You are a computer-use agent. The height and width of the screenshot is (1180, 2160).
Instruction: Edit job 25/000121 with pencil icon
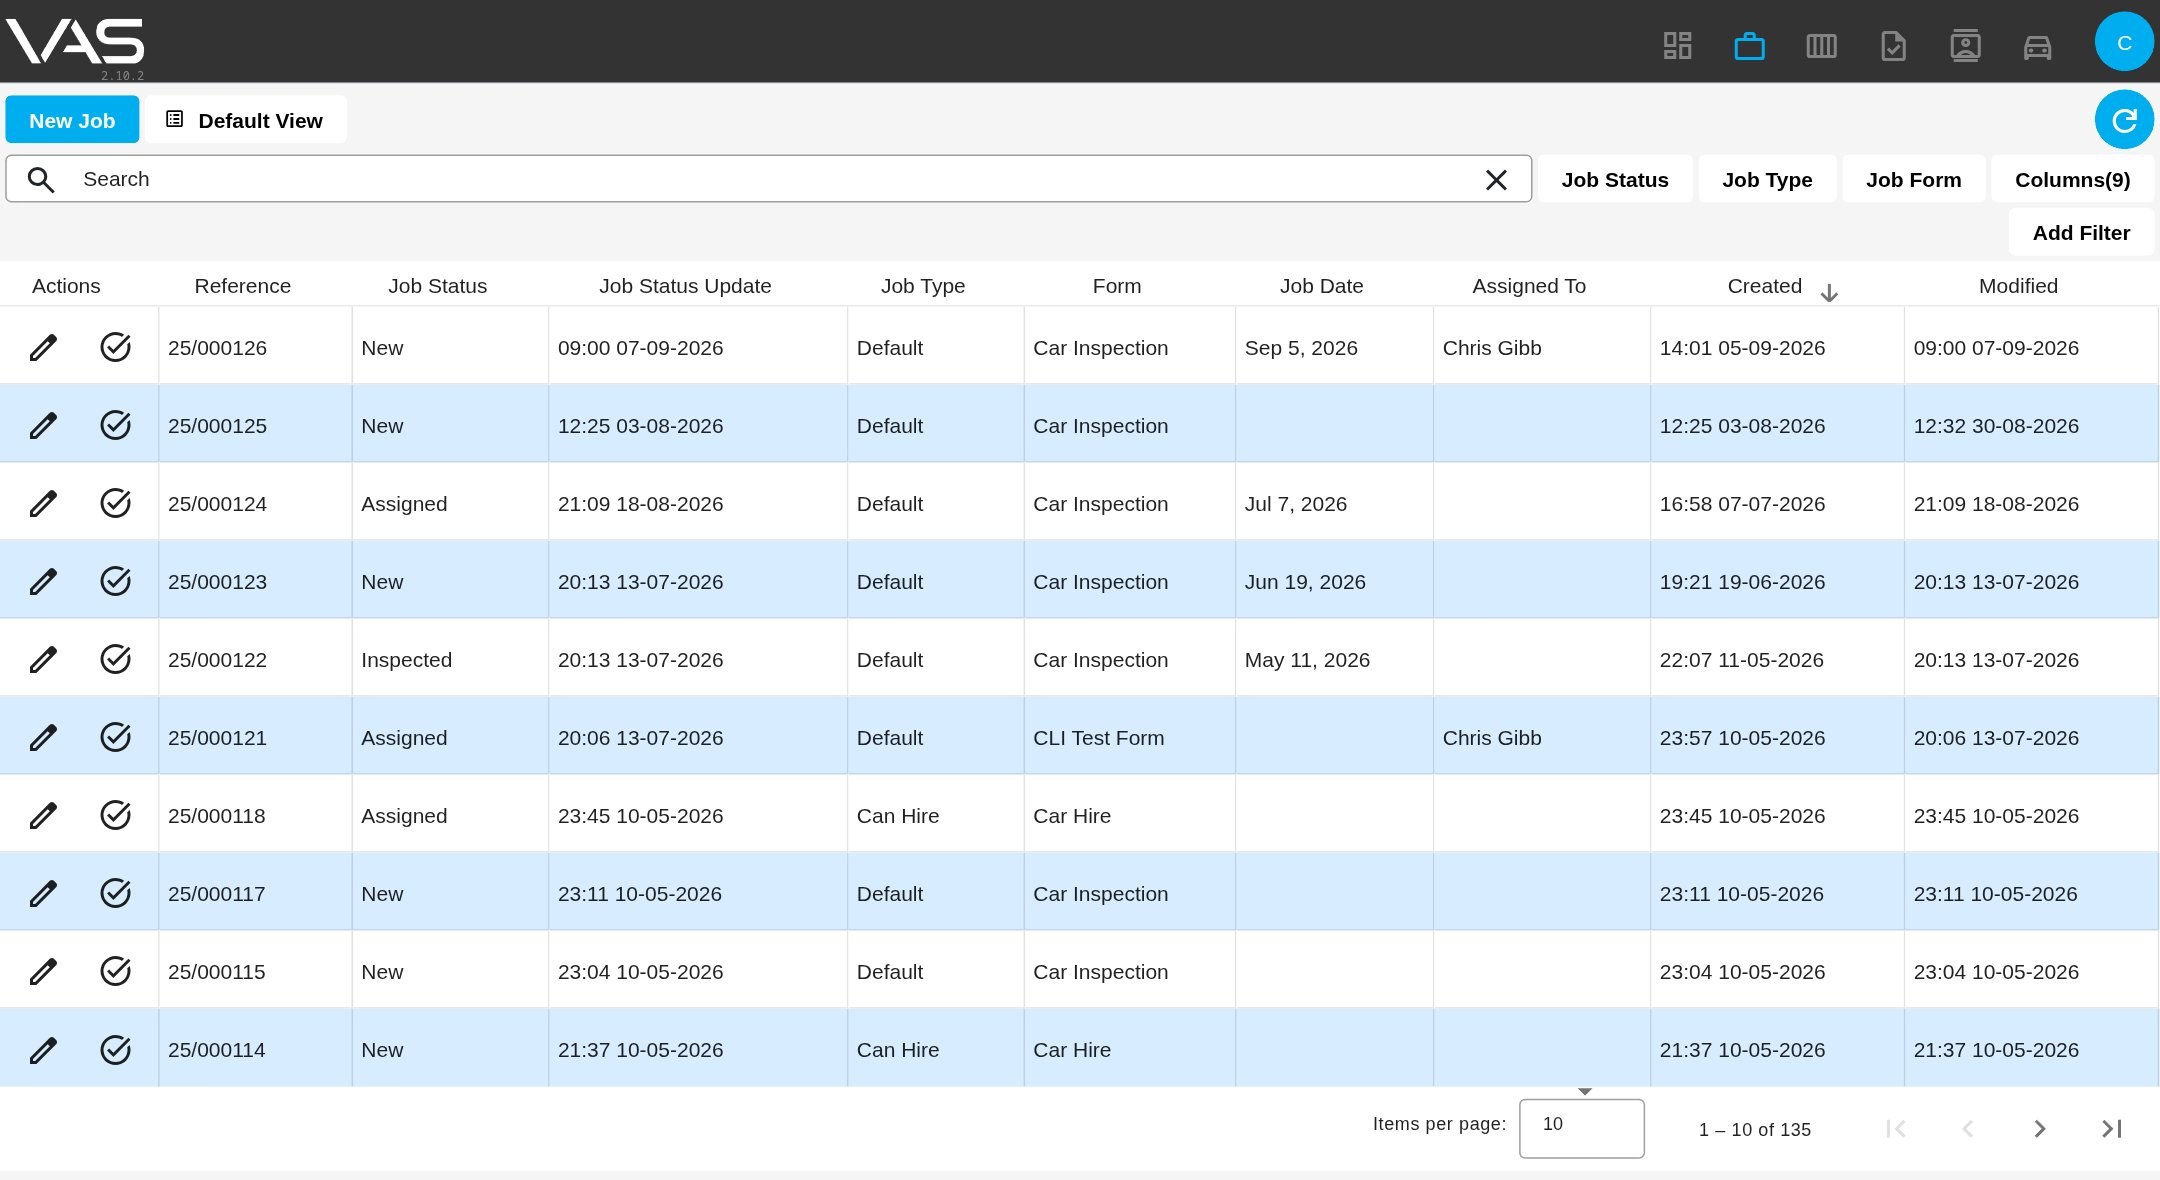(x=43, y=738)
